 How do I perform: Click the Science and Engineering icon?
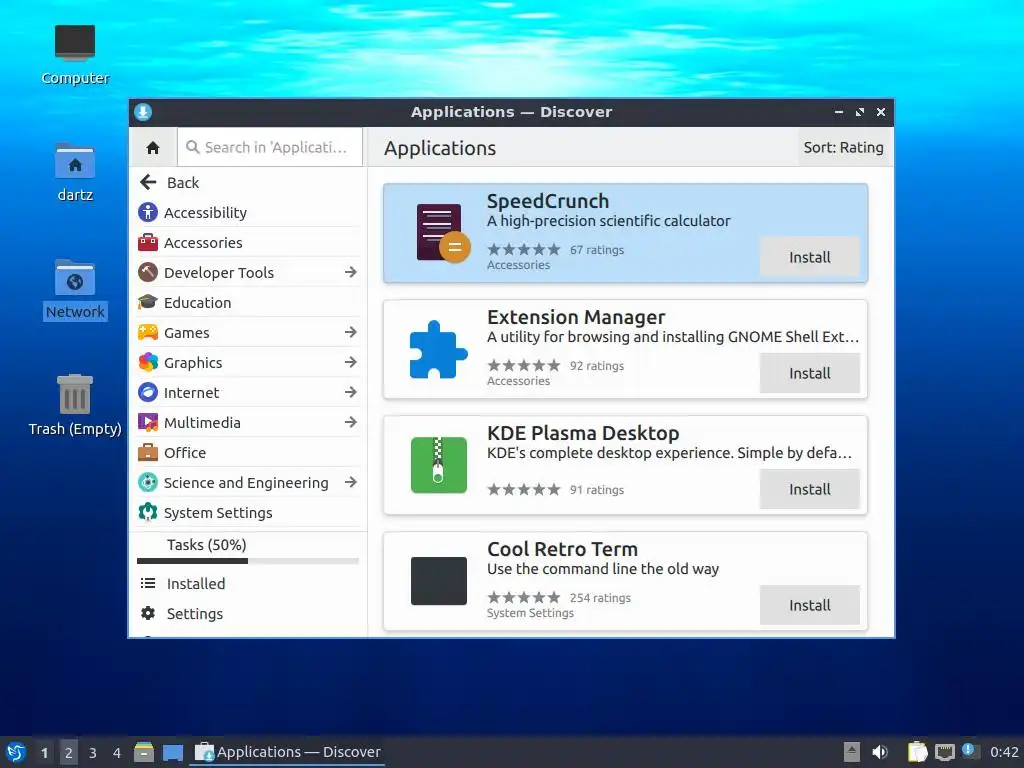[148, 483]
